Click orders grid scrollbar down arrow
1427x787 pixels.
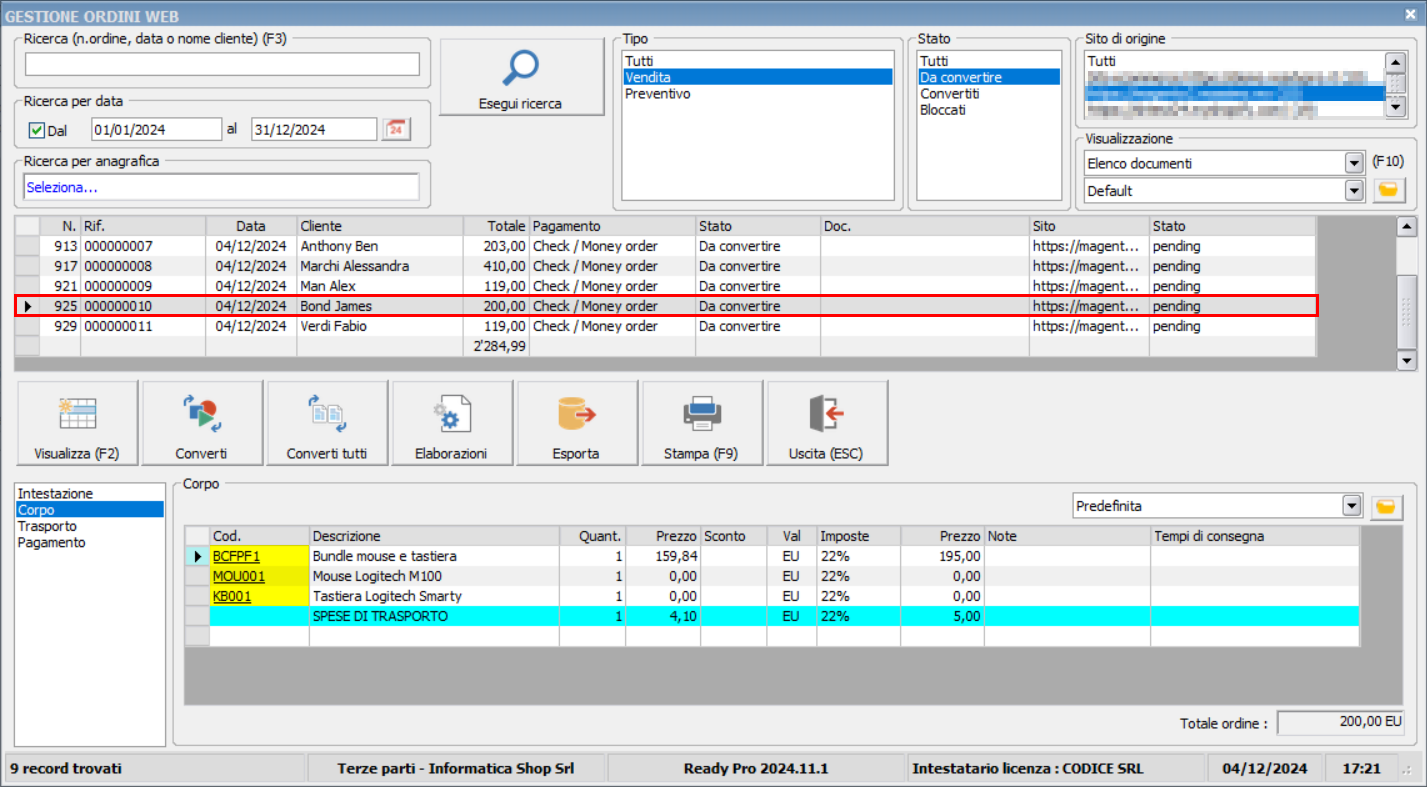1406,360
